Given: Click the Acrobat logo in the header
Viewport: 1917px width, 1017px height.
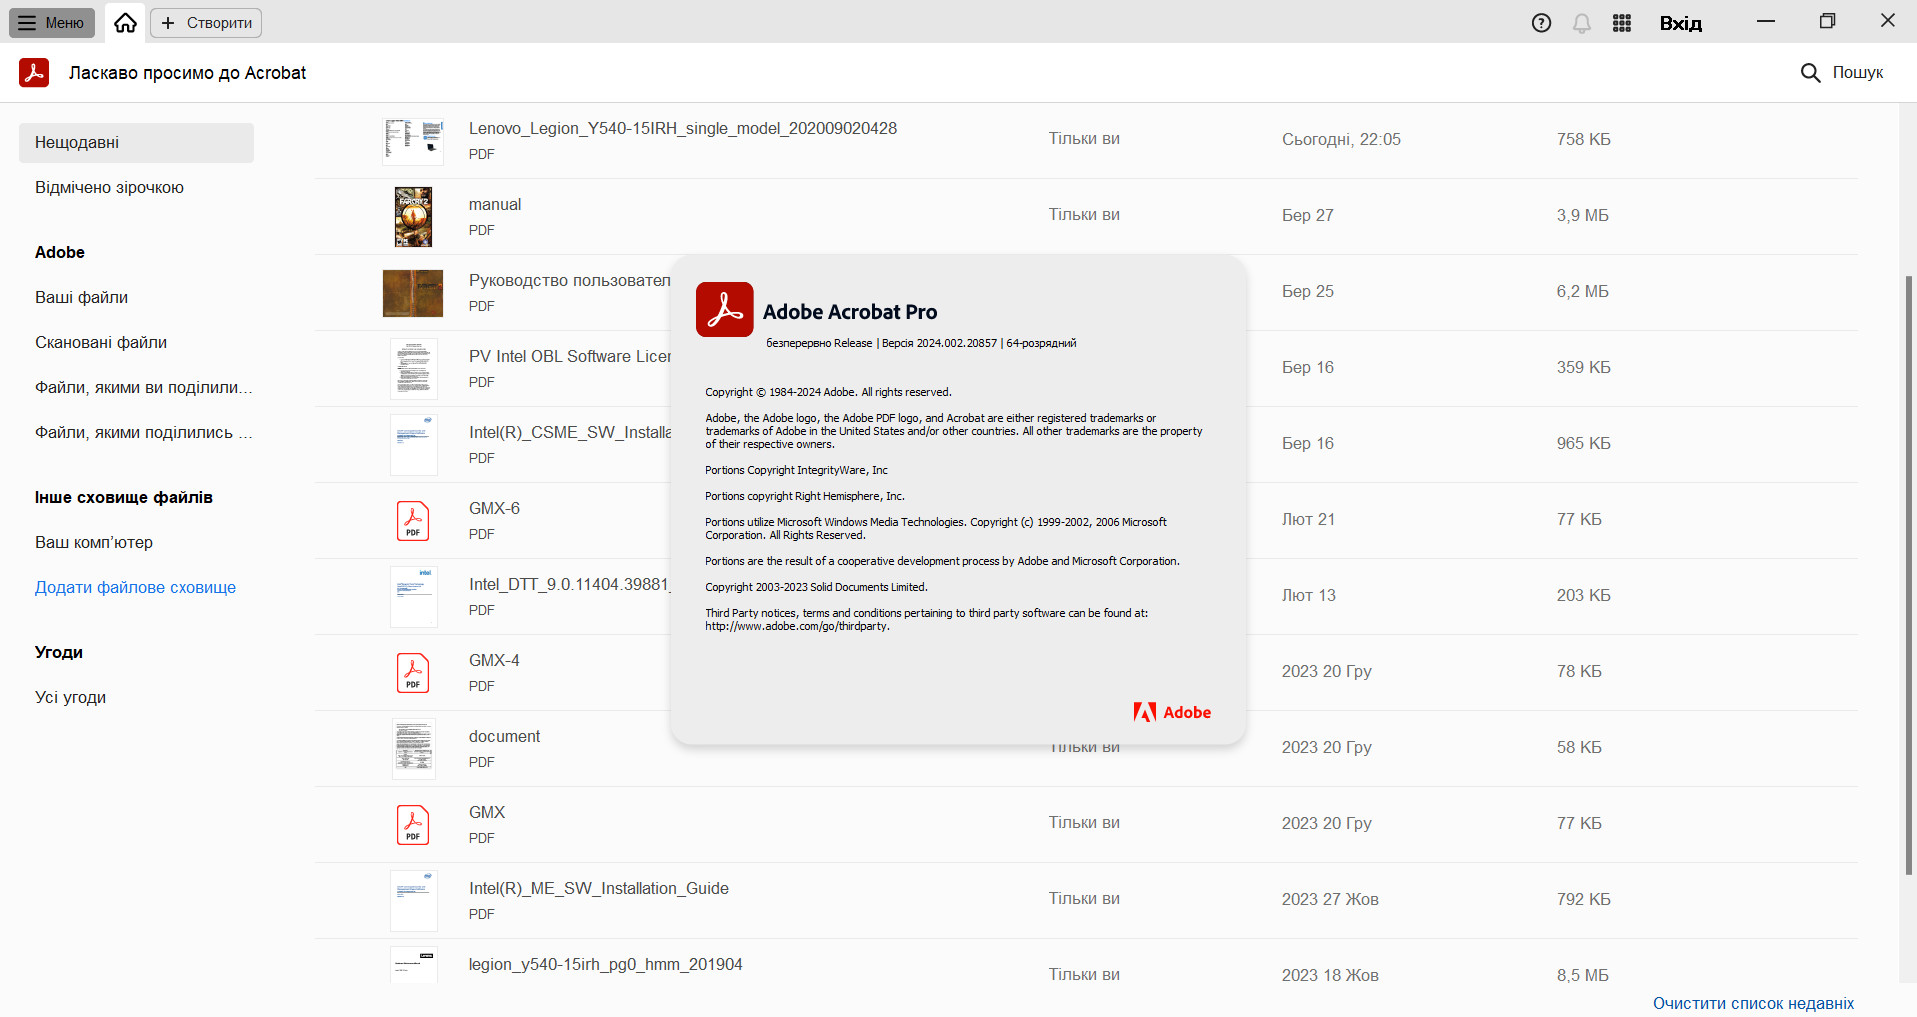Looking at the screenshot, I should pyautogui.click(x=34, y=73).
